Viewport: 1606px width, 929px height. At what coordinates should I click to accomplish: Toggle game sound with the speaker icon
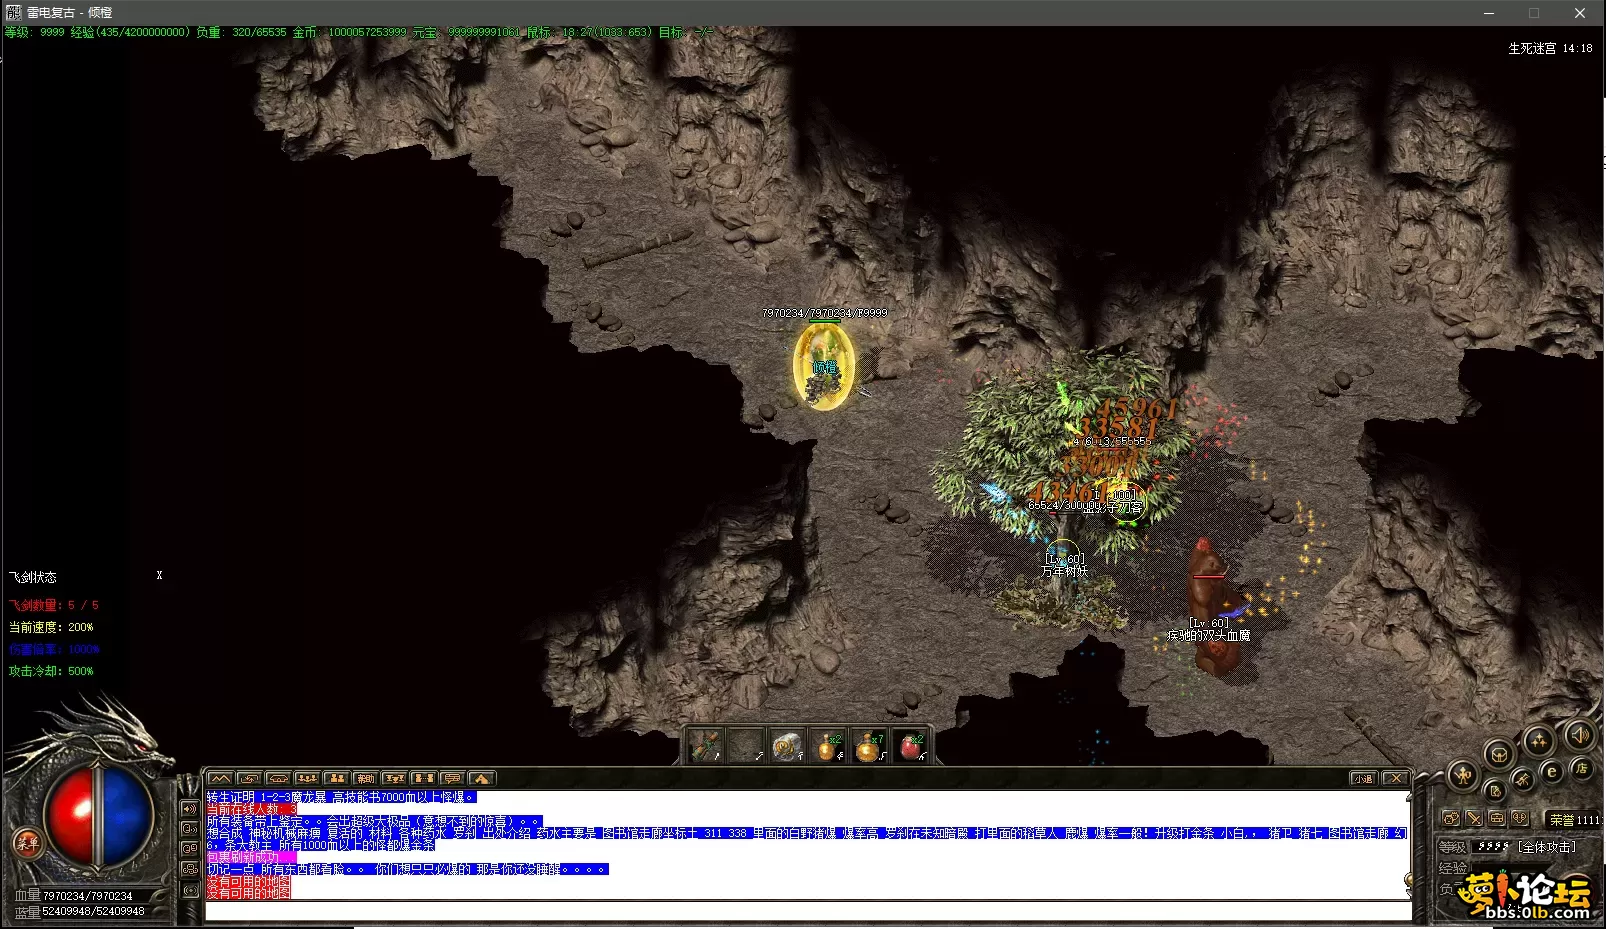[x=1580, y=736]
